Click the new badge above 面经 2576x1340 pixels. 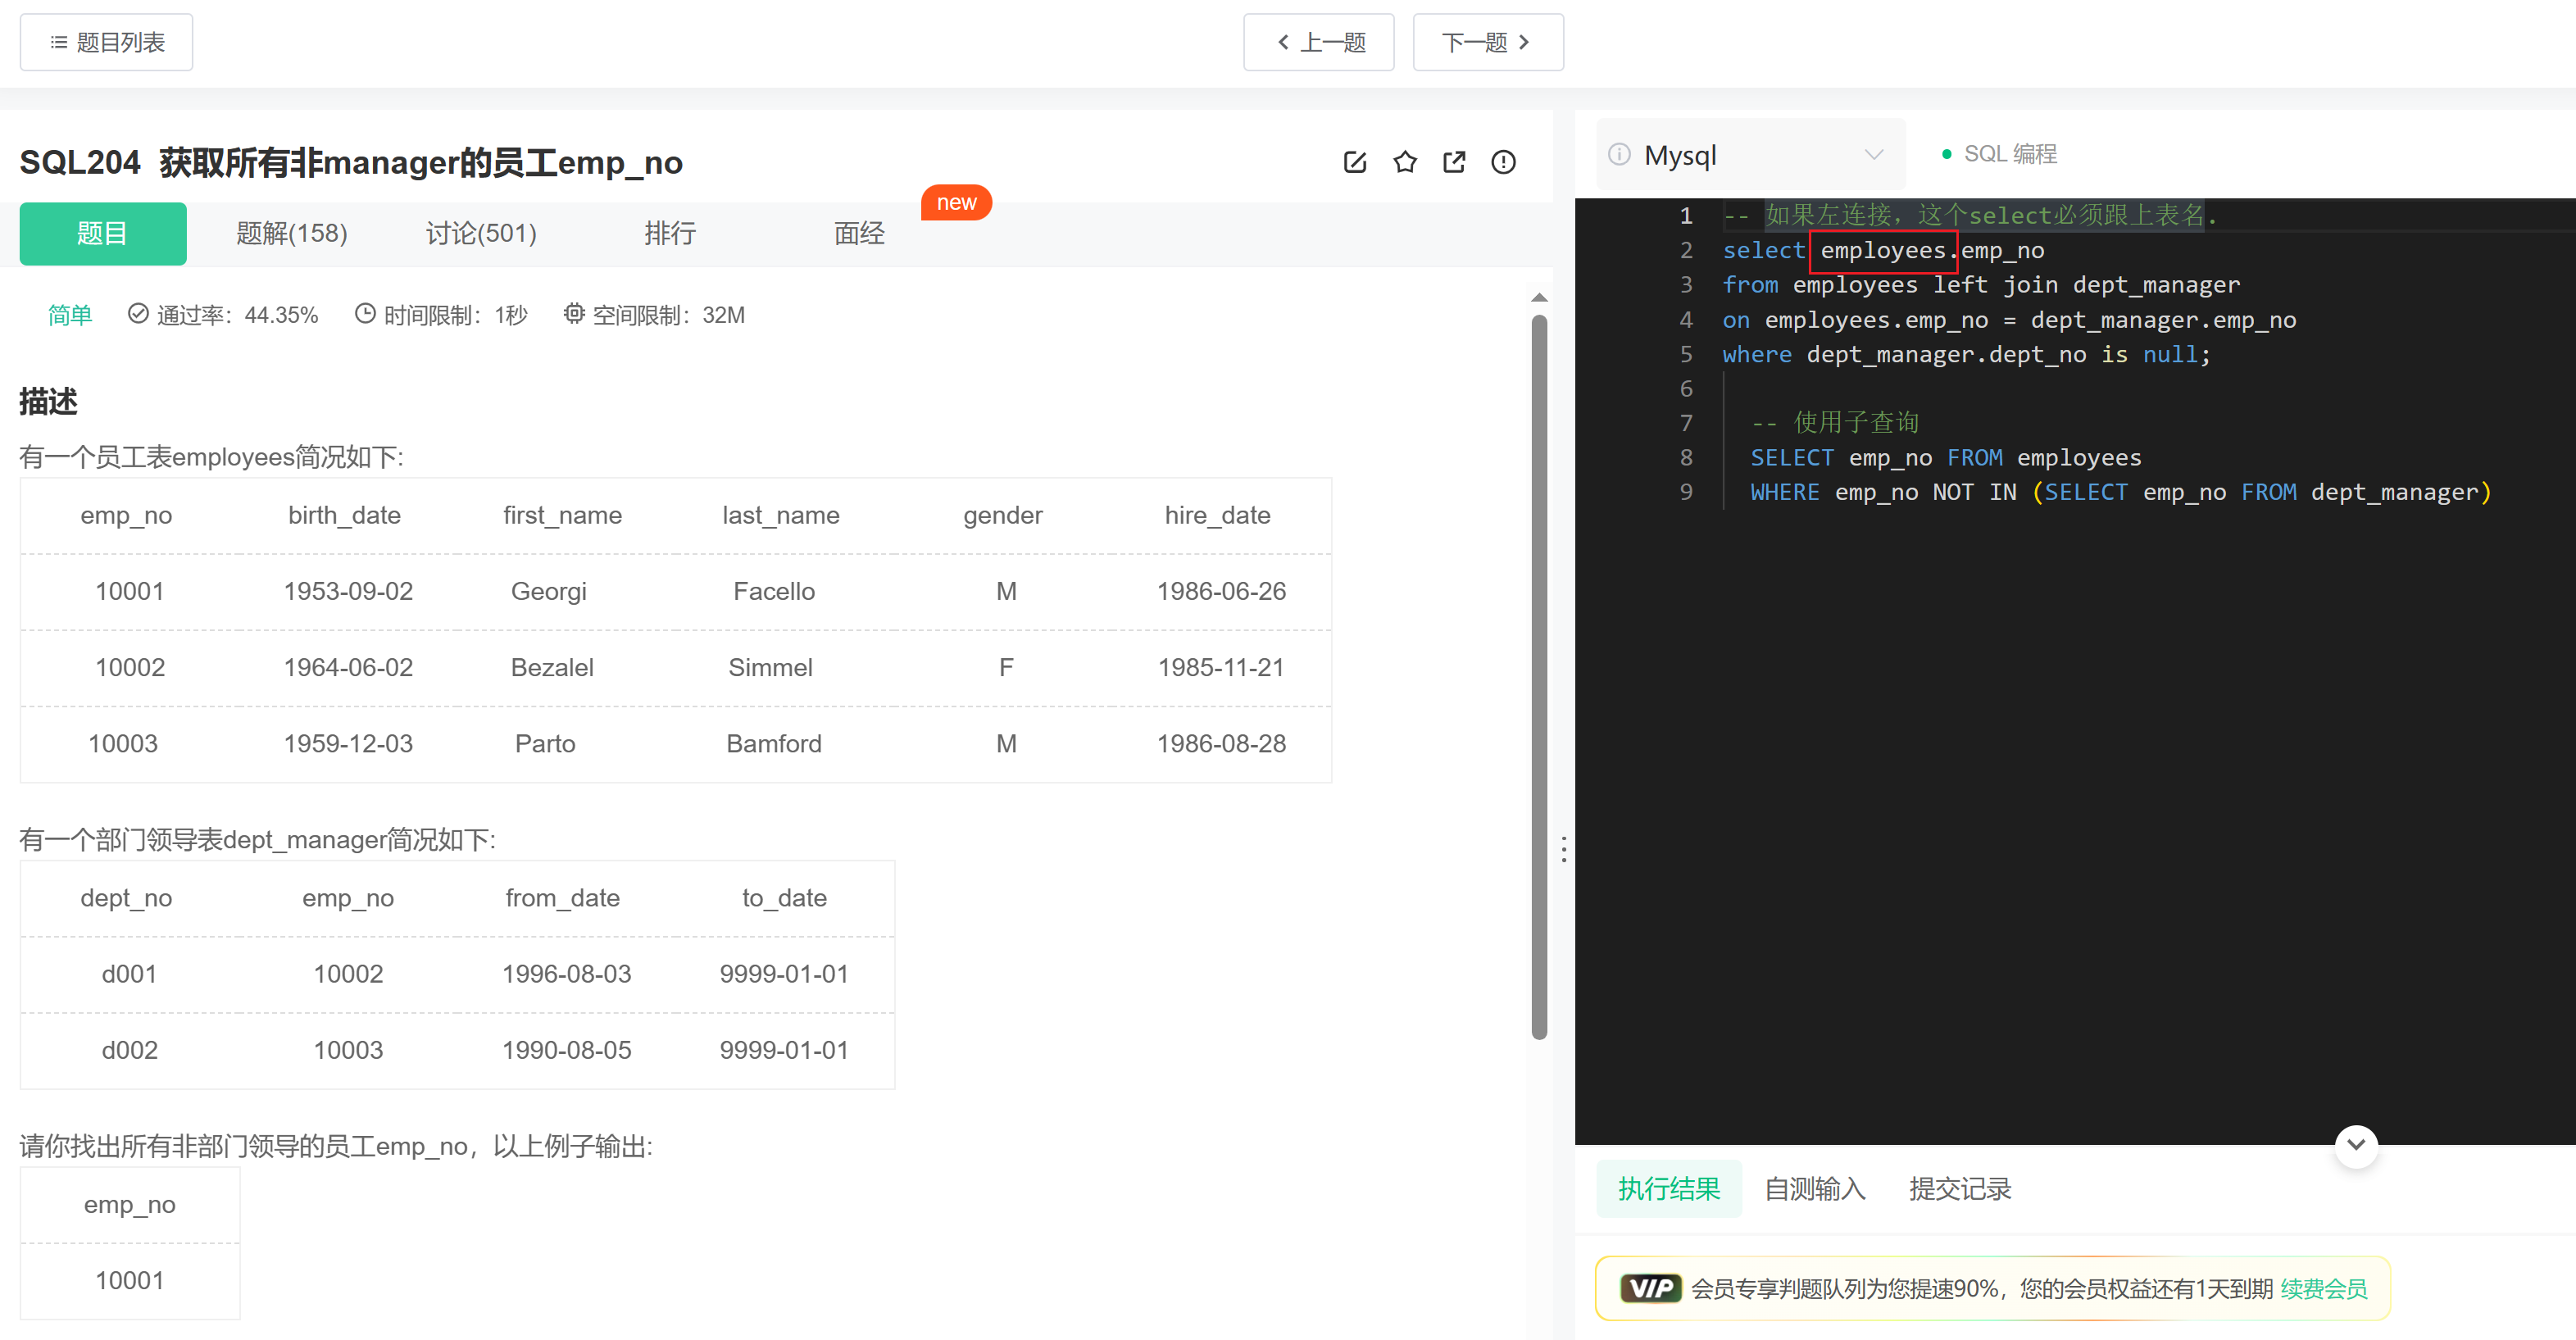click(956, 203)
